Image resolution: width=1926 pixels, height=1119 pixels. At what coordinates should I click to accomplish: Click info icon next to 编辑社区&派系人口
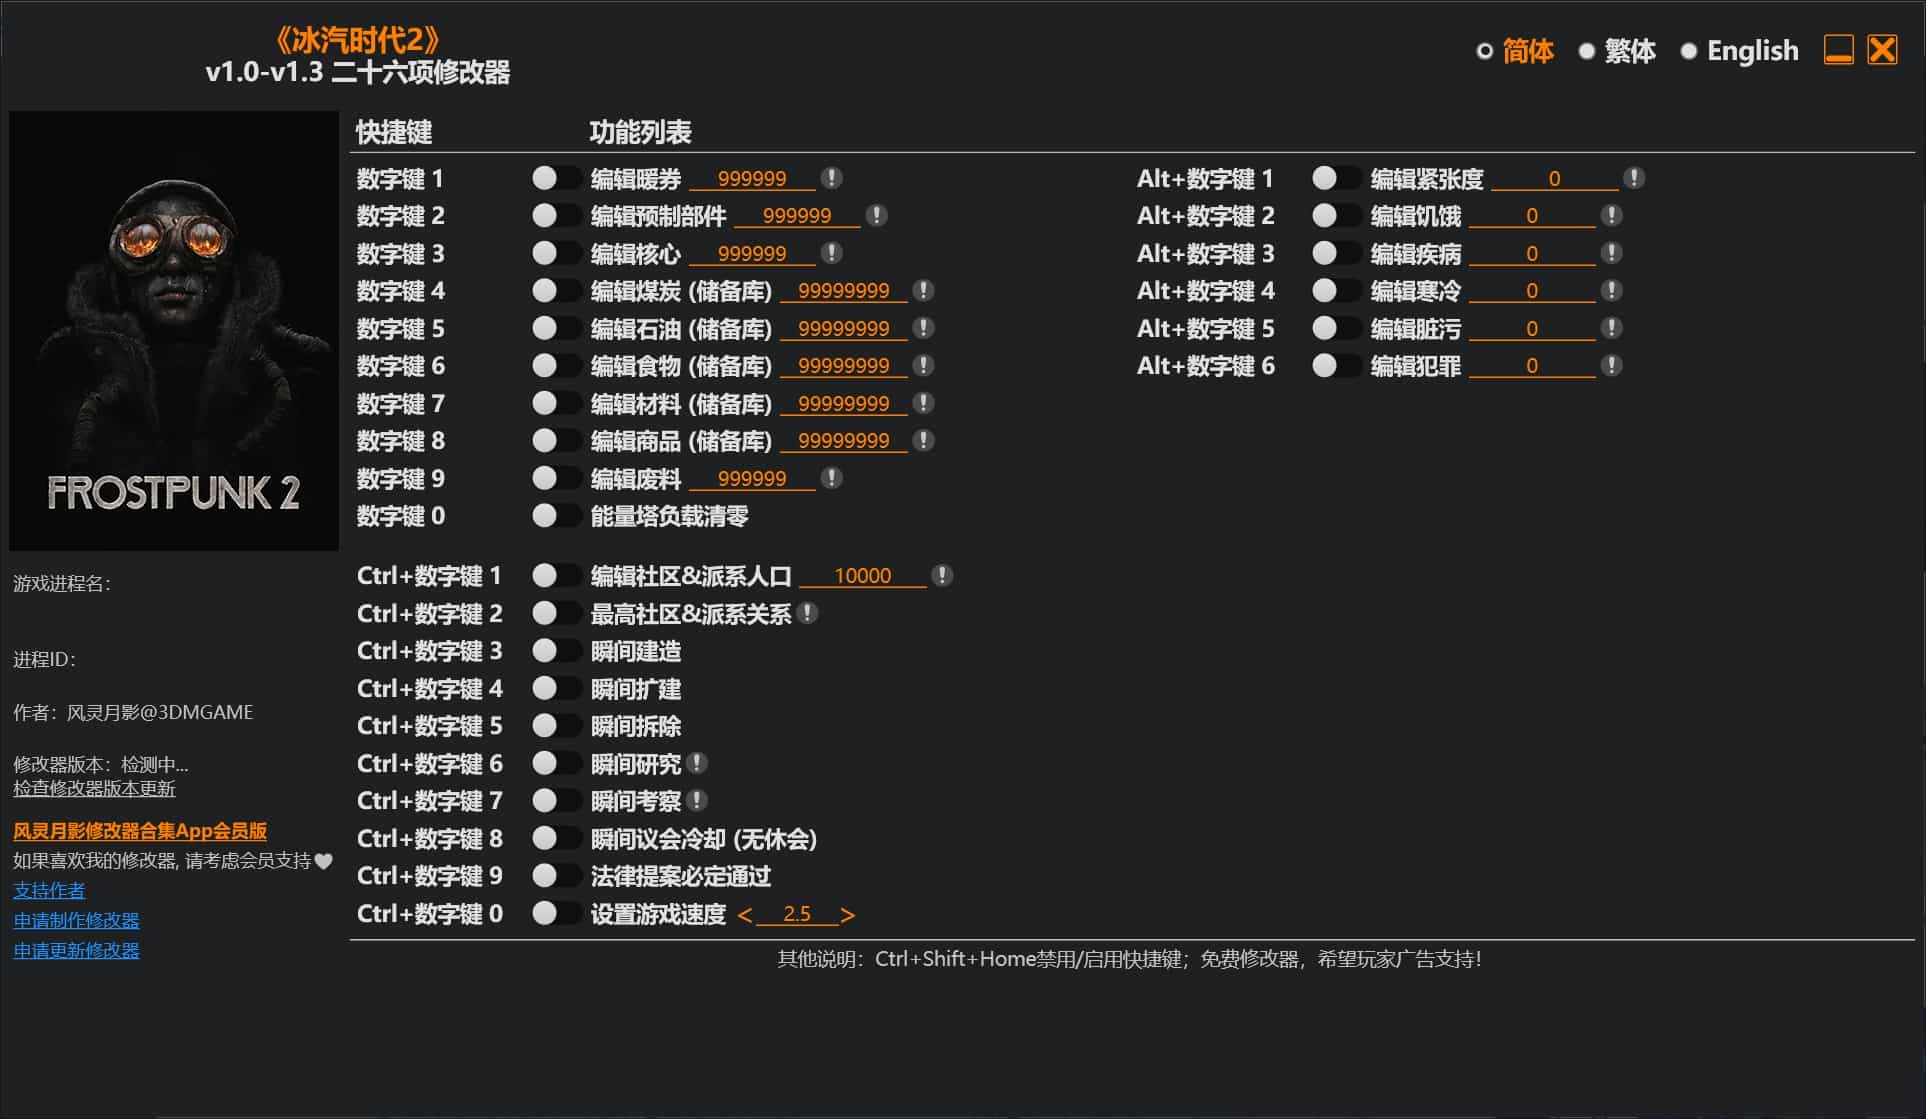coord(942,575)
